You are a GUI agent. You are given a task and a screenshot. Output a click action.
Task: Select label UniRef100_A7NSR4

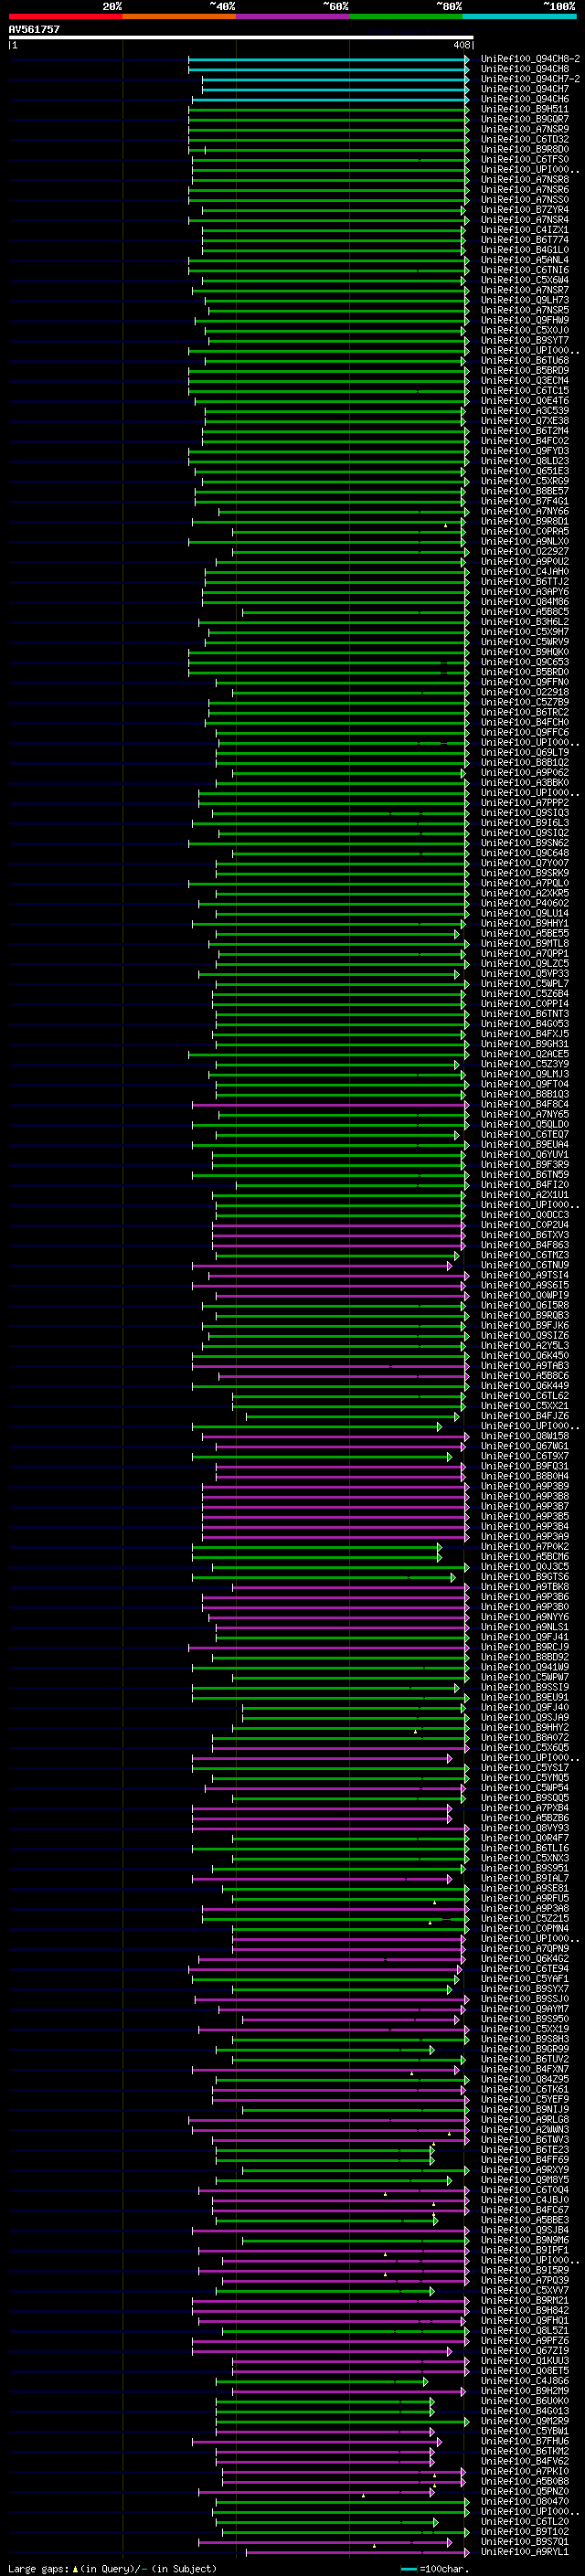coord(525,220)
